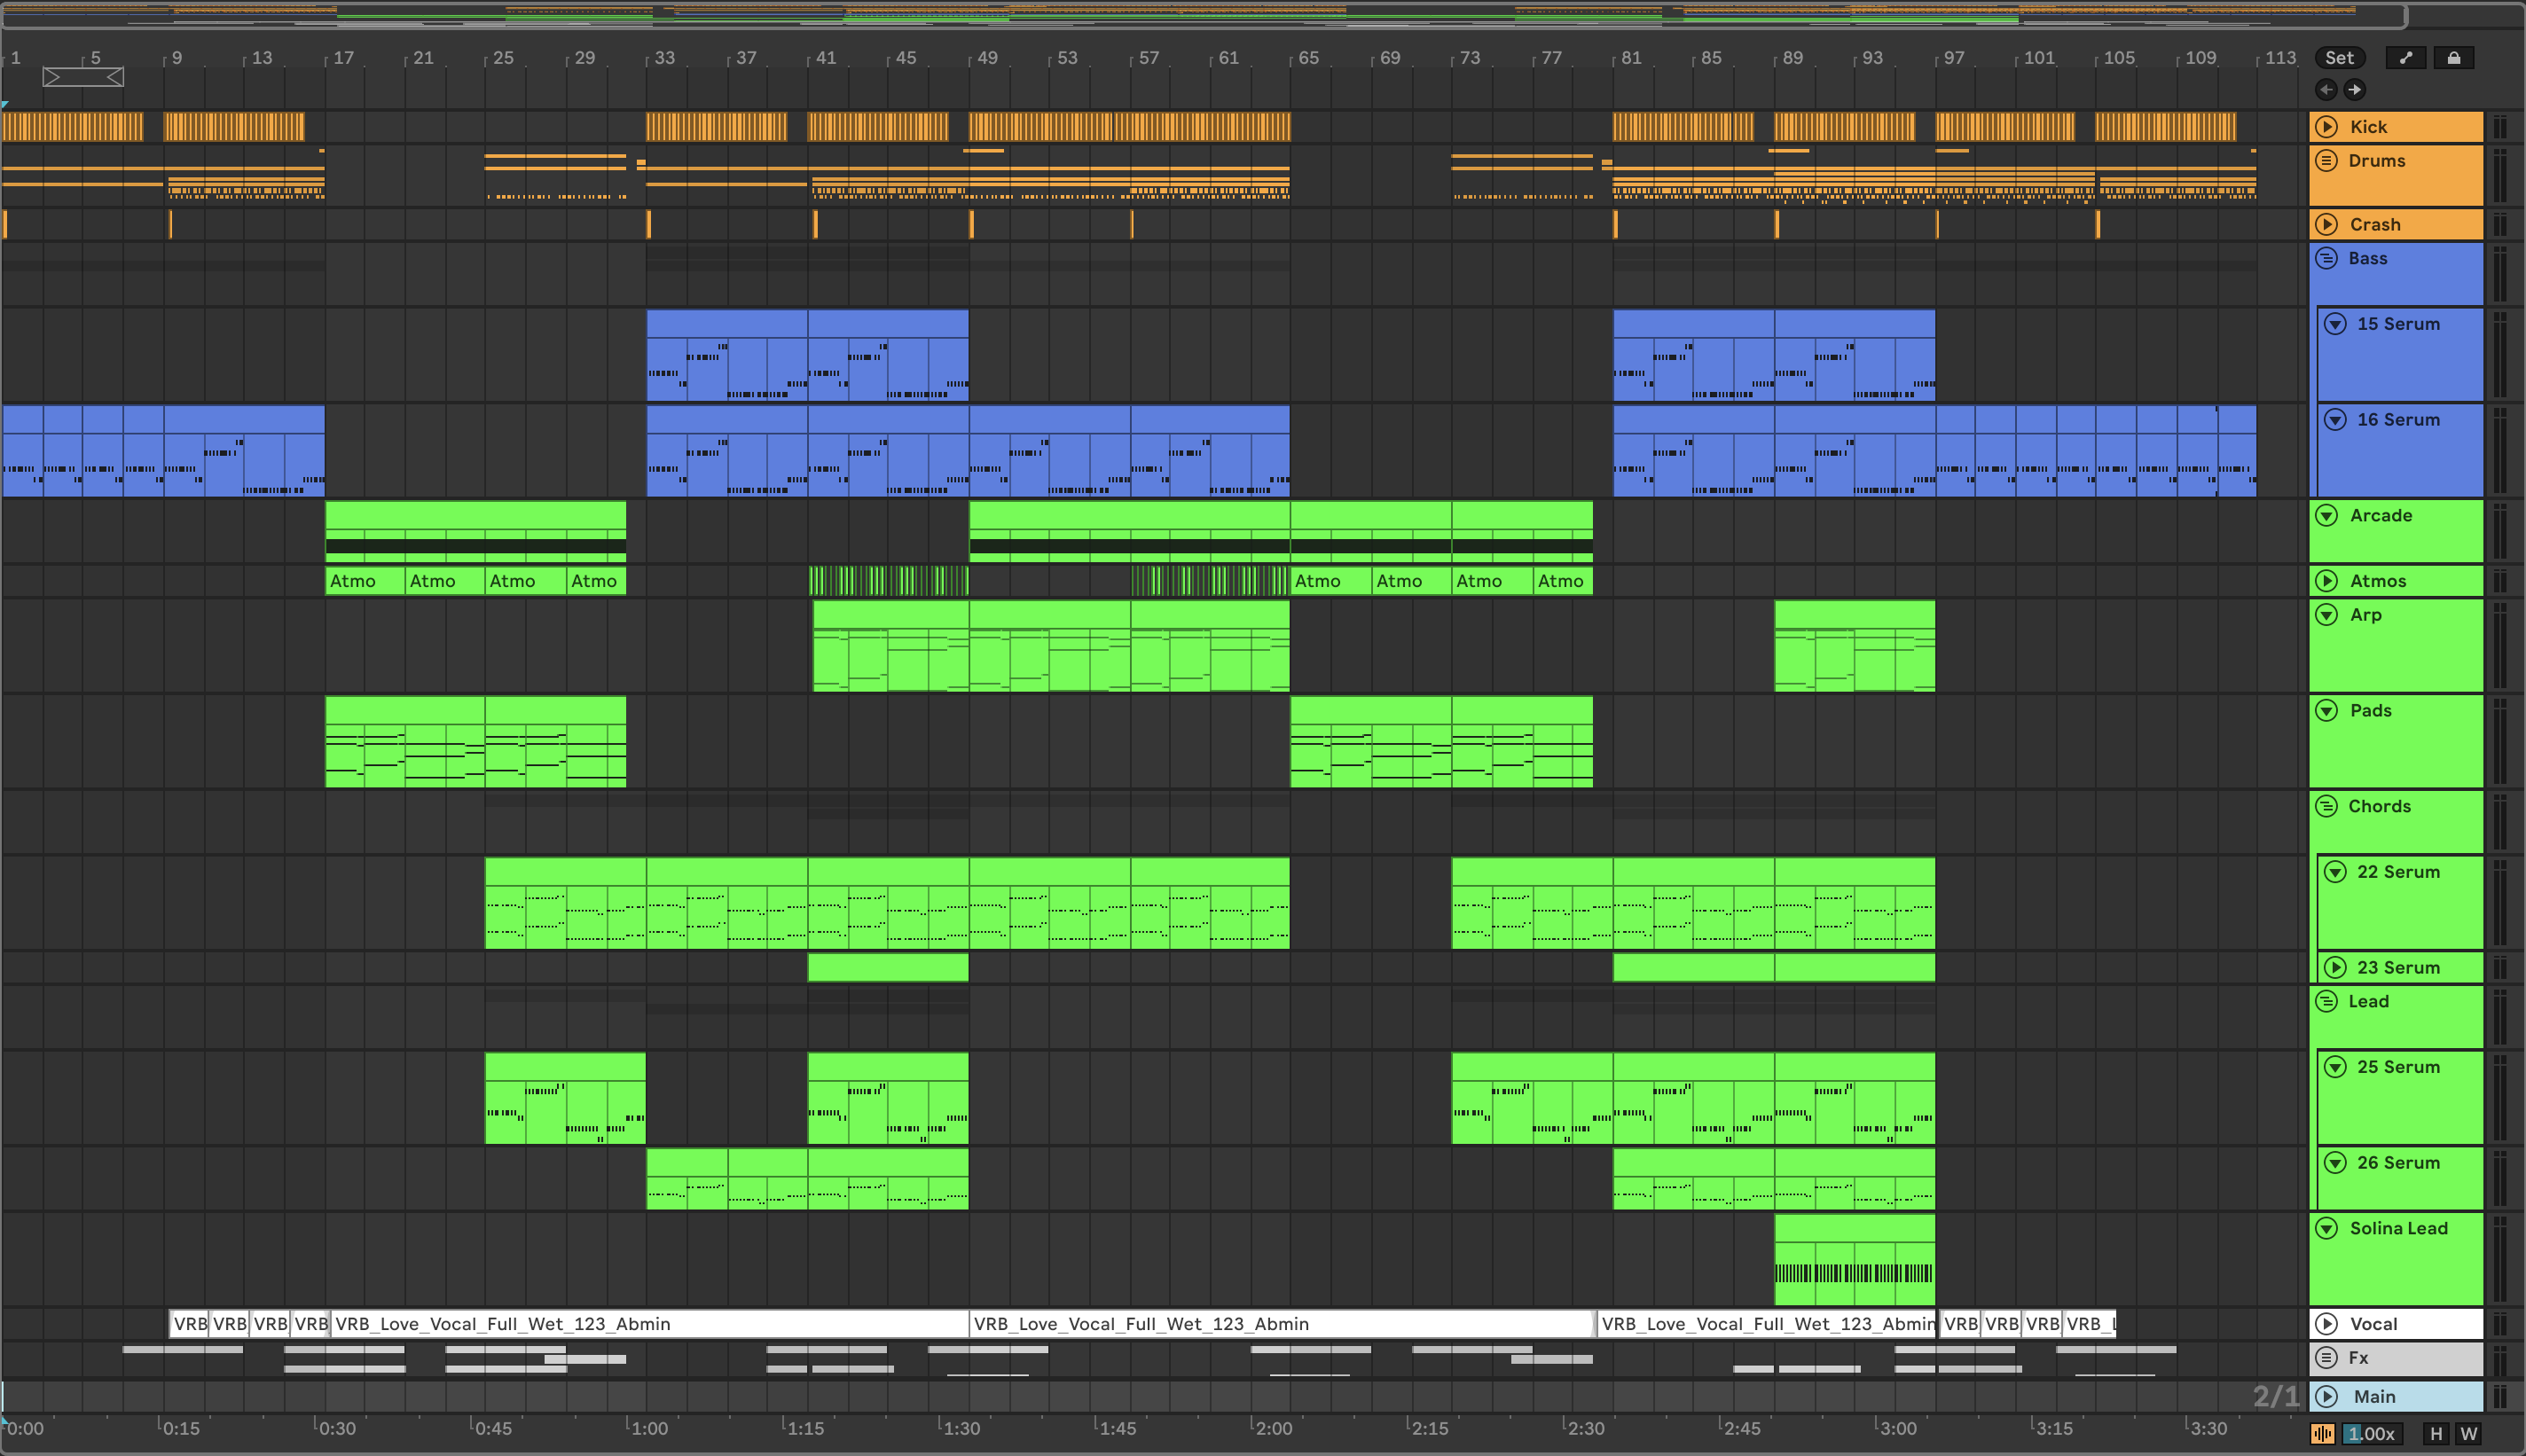Click the Main track fold circle icon
Image resolution: width=2526 pixels, height=1456 pixels.
2327,1396
